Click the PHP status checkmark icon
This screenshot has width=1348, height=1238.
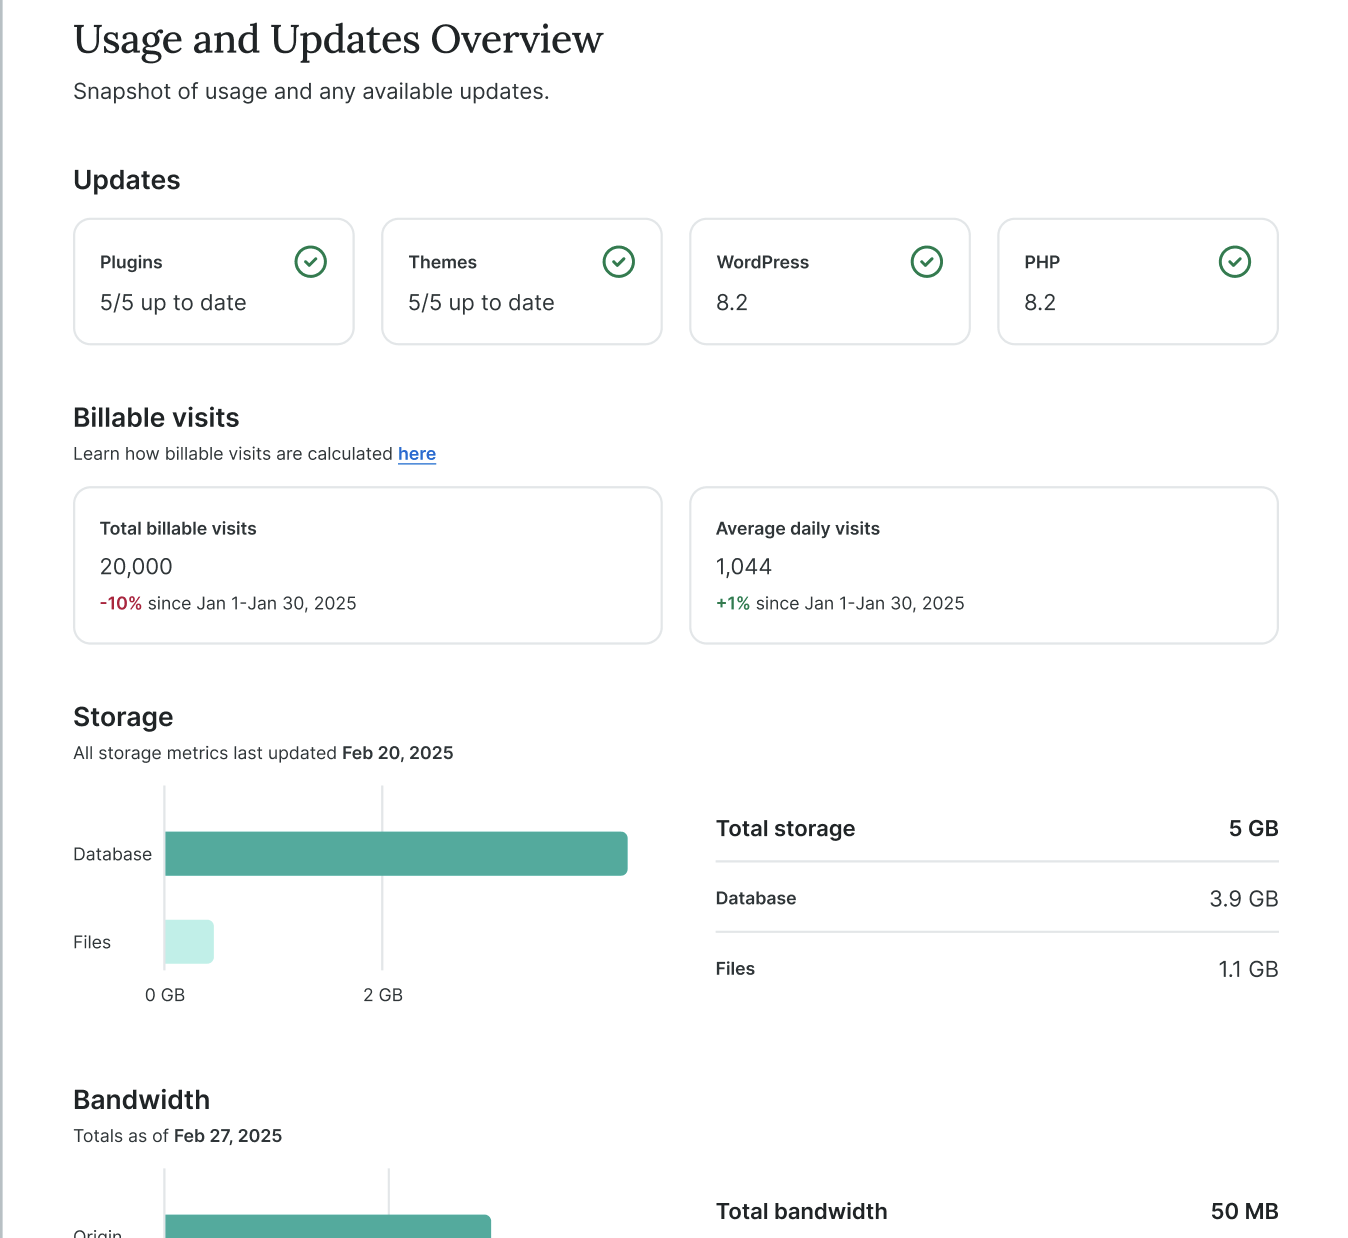(1234, 262)
